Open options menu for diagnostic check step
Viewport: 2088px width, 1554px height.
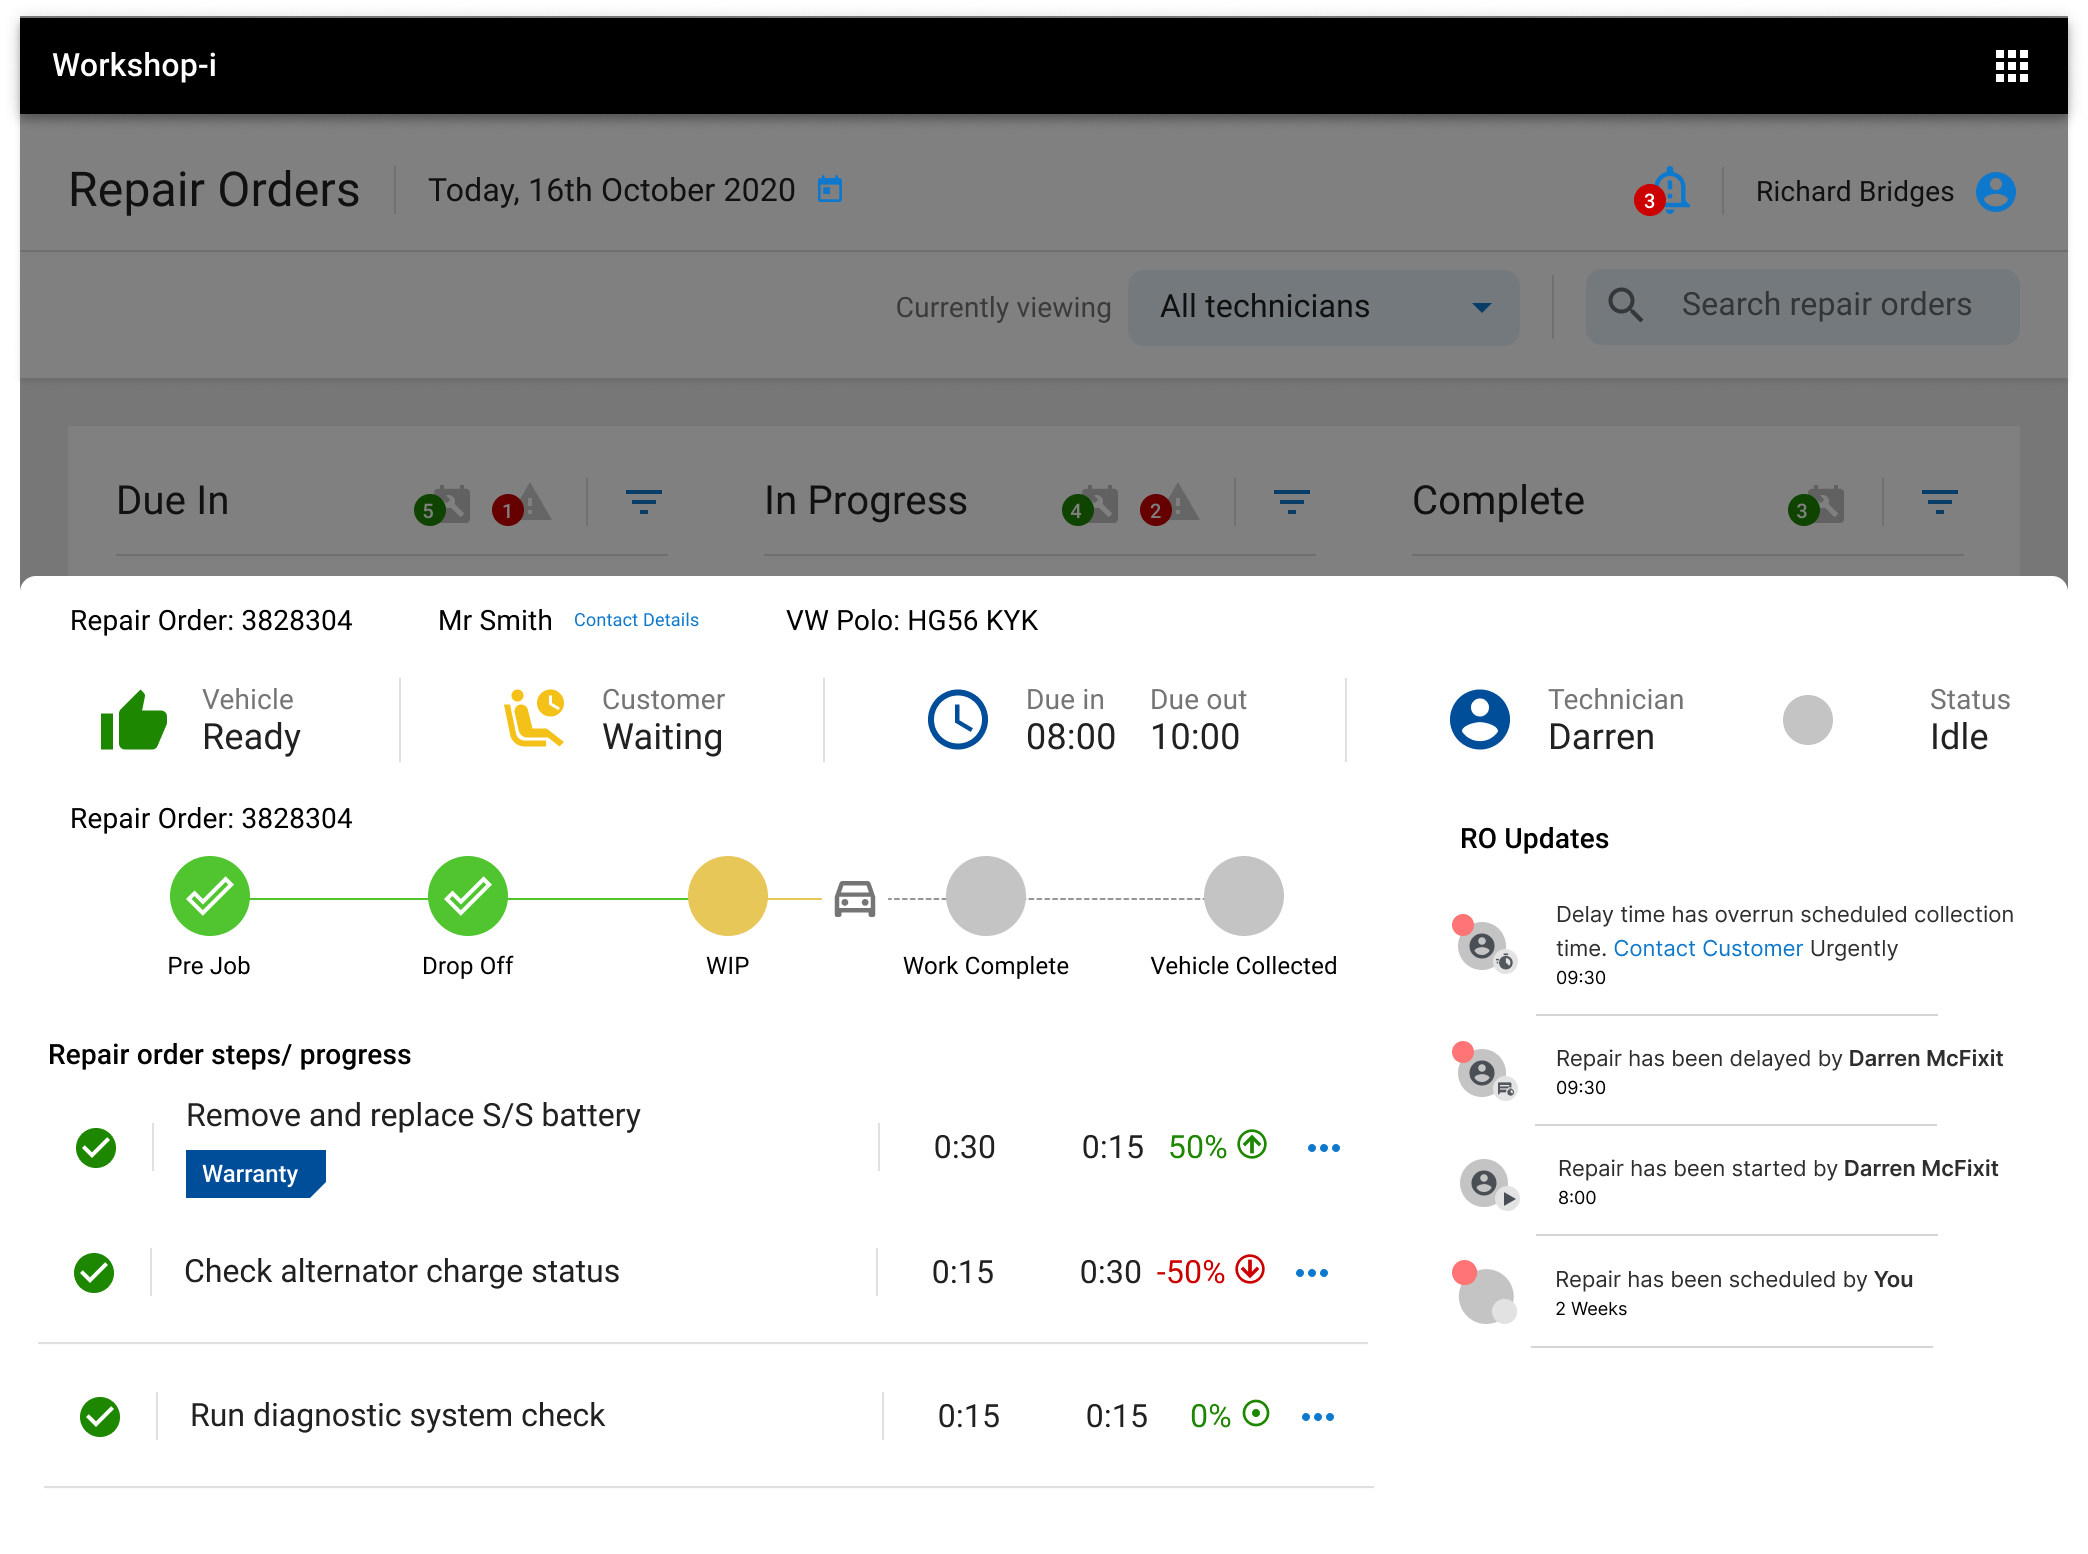point(1317,1417)
